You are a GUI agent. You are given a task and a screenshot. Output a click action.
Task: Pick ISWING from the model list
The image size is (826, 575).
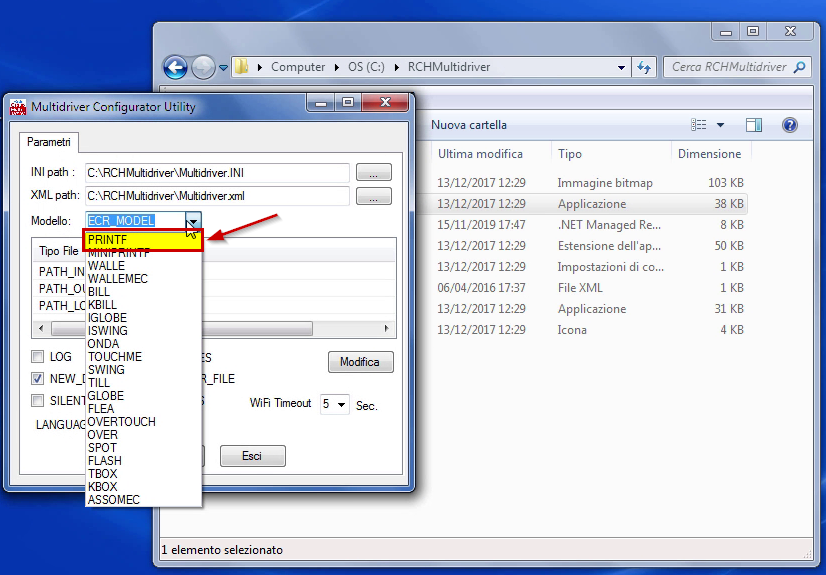(x=143, y=331)
